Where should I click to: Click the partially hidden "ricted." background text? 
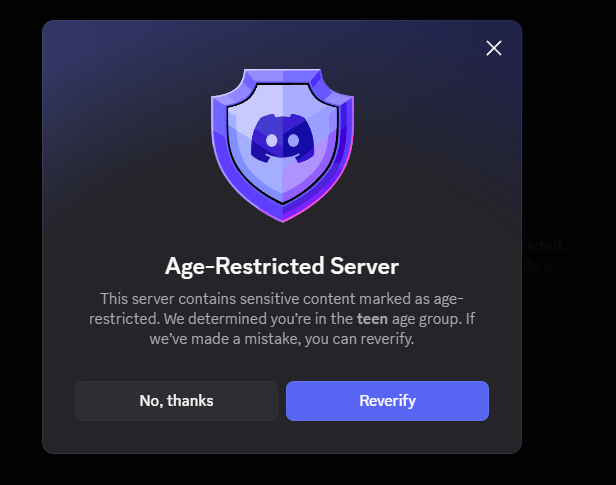tap(545, 246)
